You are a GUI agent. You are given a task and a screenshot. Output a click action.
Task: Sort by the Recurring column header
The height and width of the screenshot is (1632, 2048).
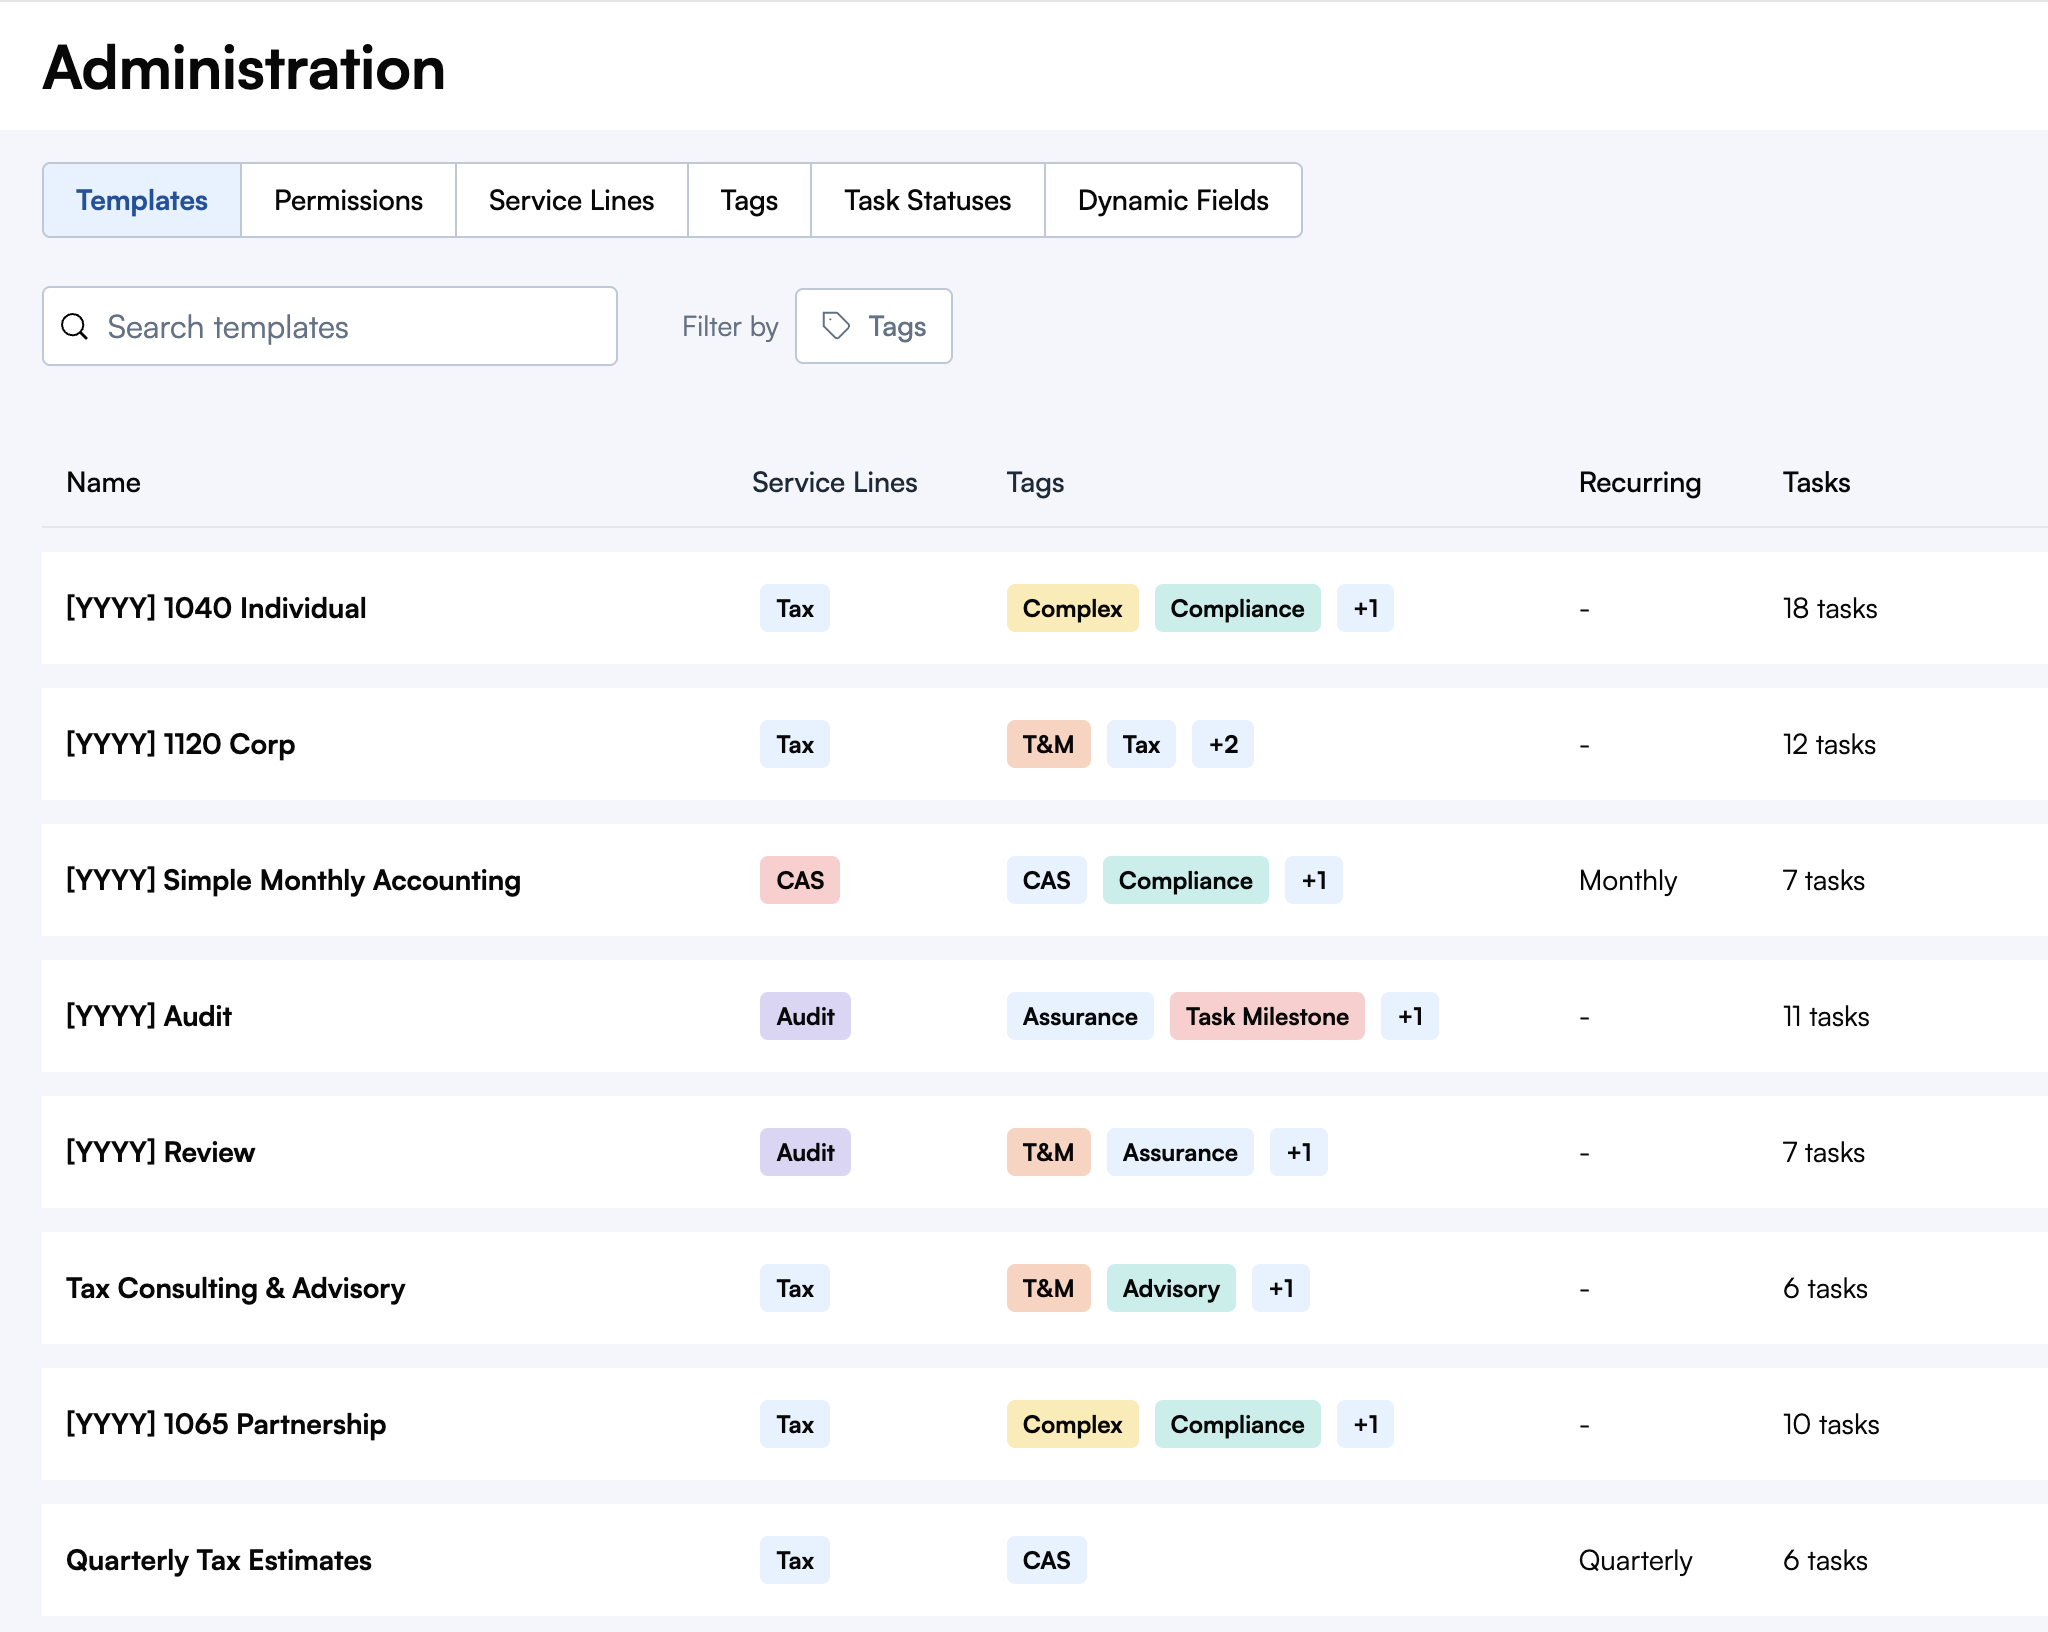1639,482
